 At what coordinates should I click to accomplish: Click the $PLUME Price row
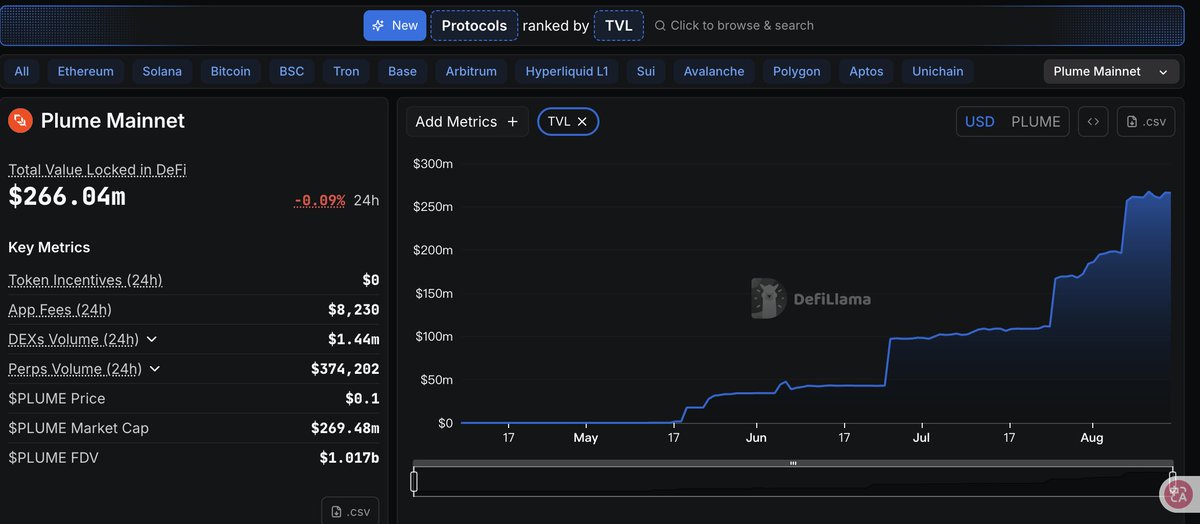click(x=194, y=398)
